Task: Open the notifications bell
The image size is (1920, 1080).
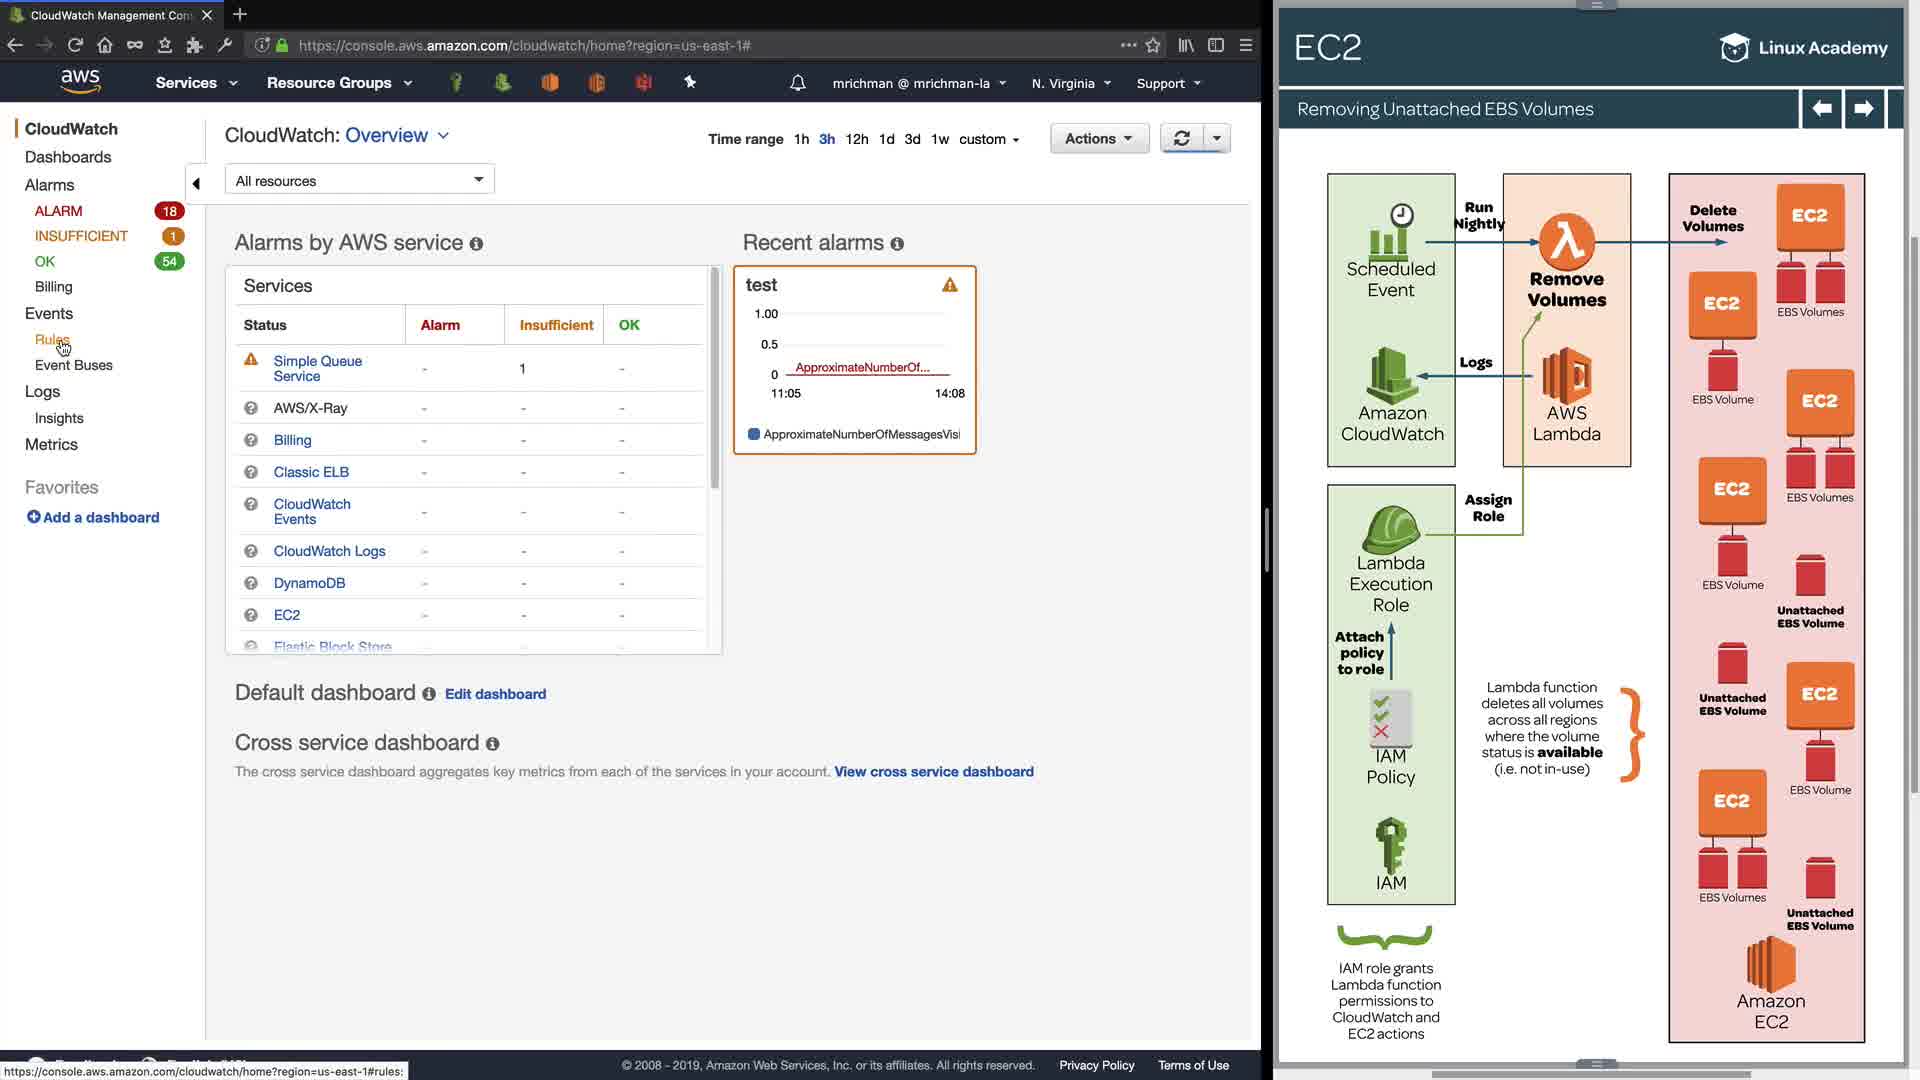Action: point(797,83)
